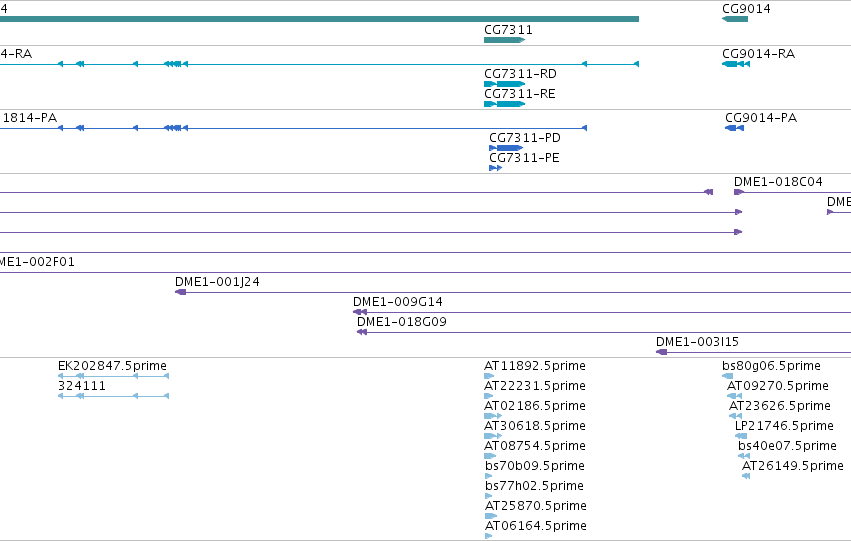851x541 pixels.
Task: Click the bs80g06.5prime label
Action: [771, 366]
